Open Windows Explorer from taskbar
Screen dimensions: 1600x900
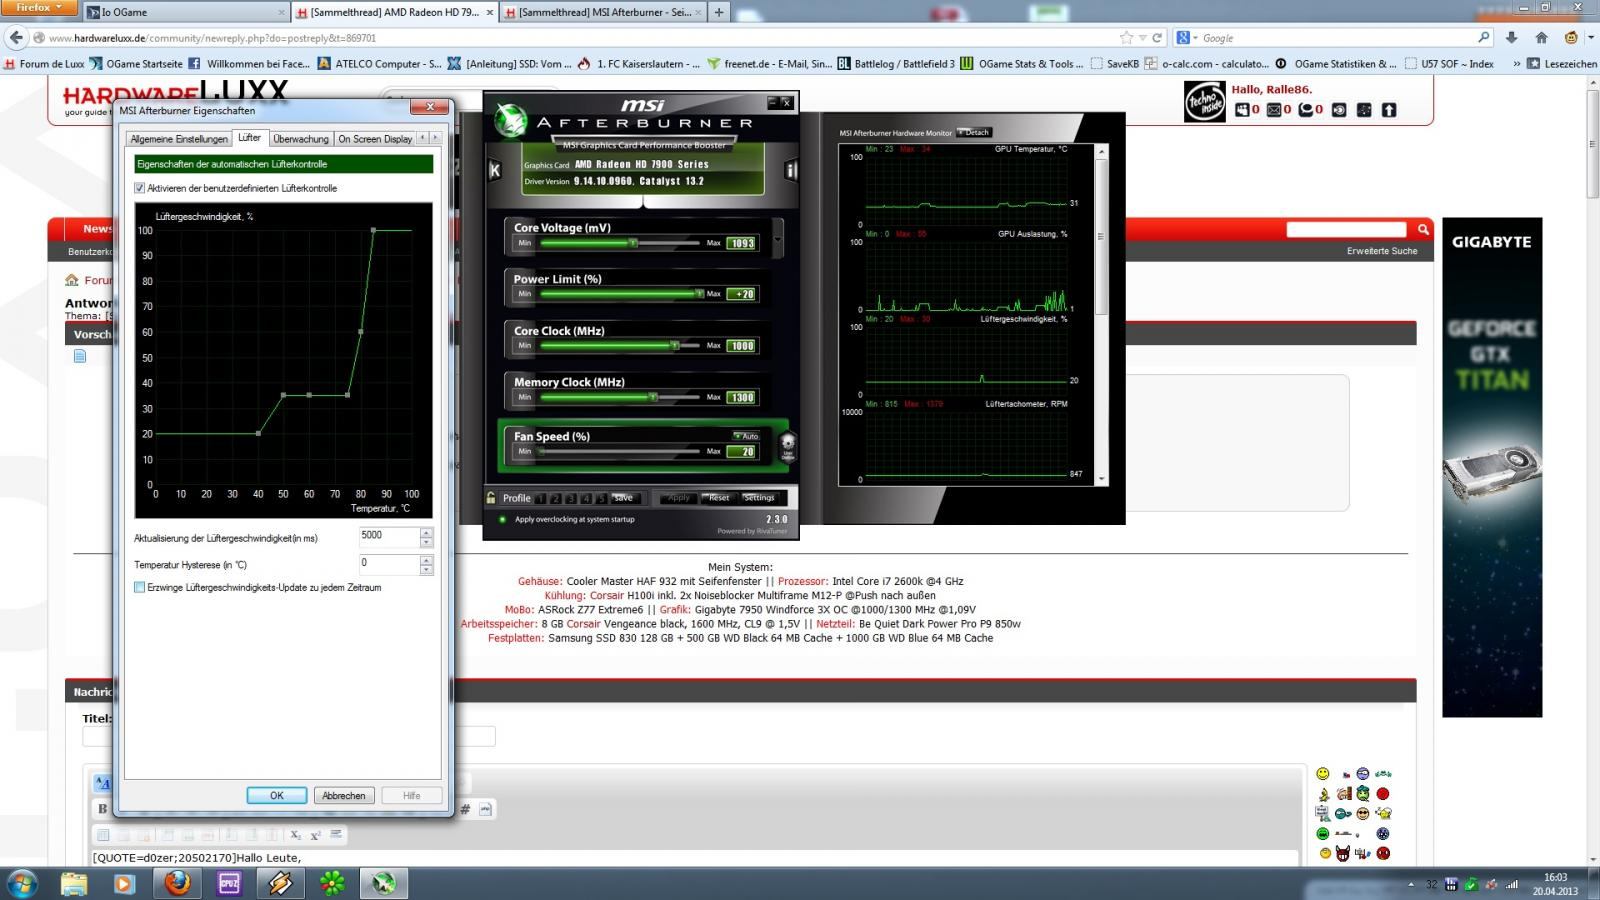coord(73,883)
